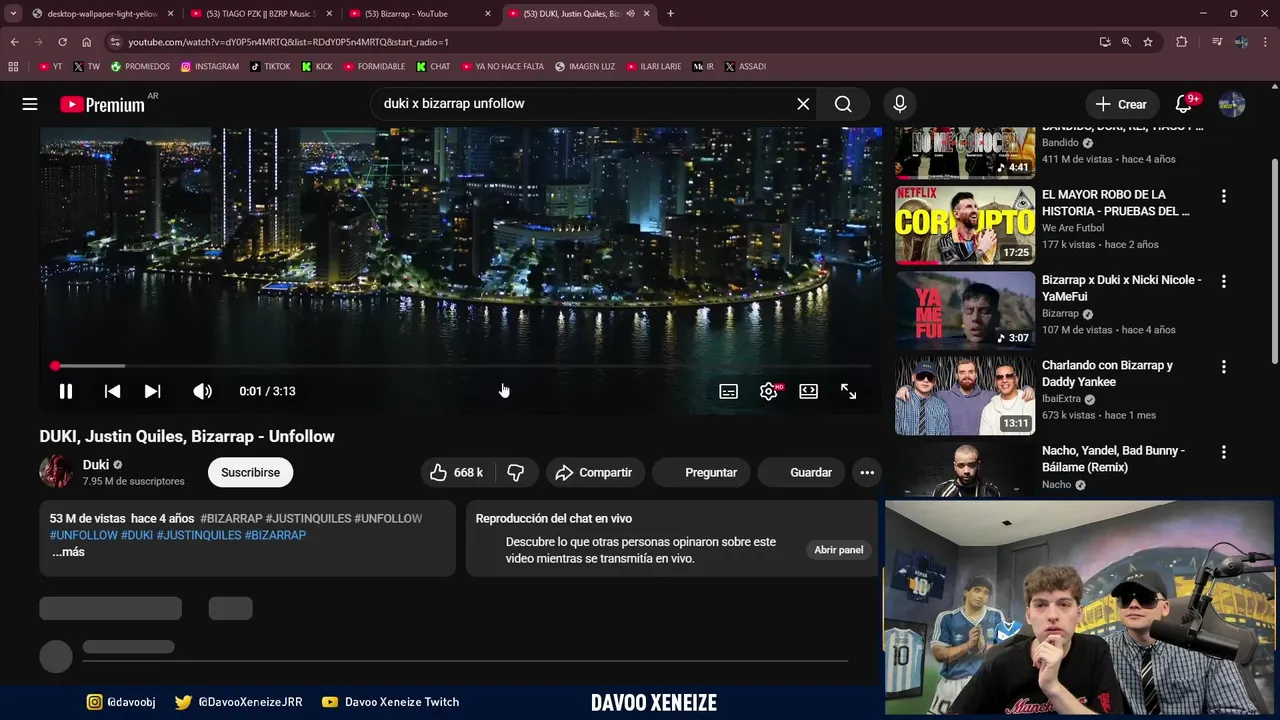Open live chat replay with Abrir panel
1280x720 pixels.
click(x=838, y=550)
